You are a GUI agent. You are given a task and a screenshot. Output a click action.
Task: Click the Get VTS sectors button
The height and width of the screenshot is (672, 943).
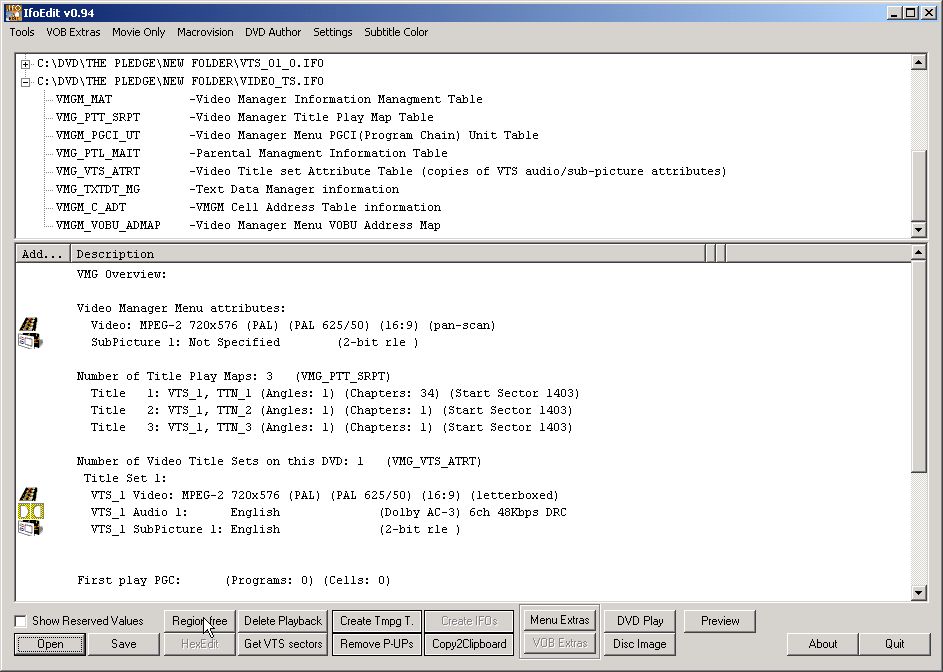tap(283, 644)
